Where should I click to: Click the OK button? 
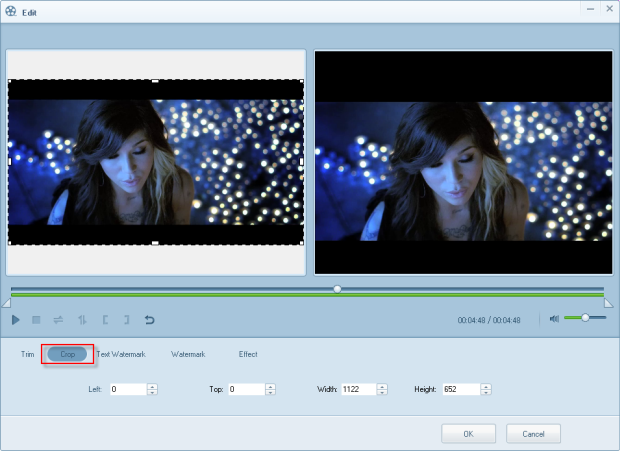[468, 434]
